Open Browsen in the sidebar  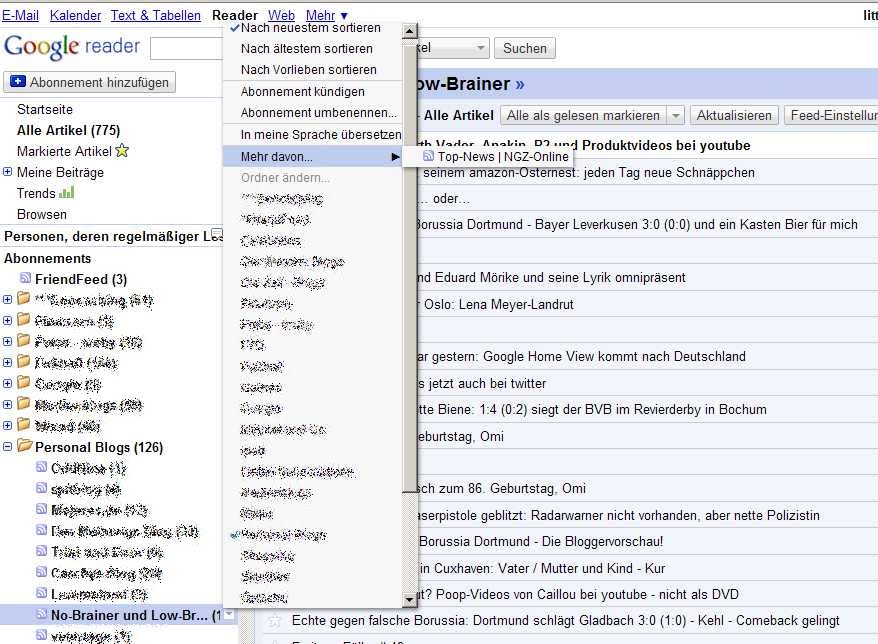coord(41,214)
